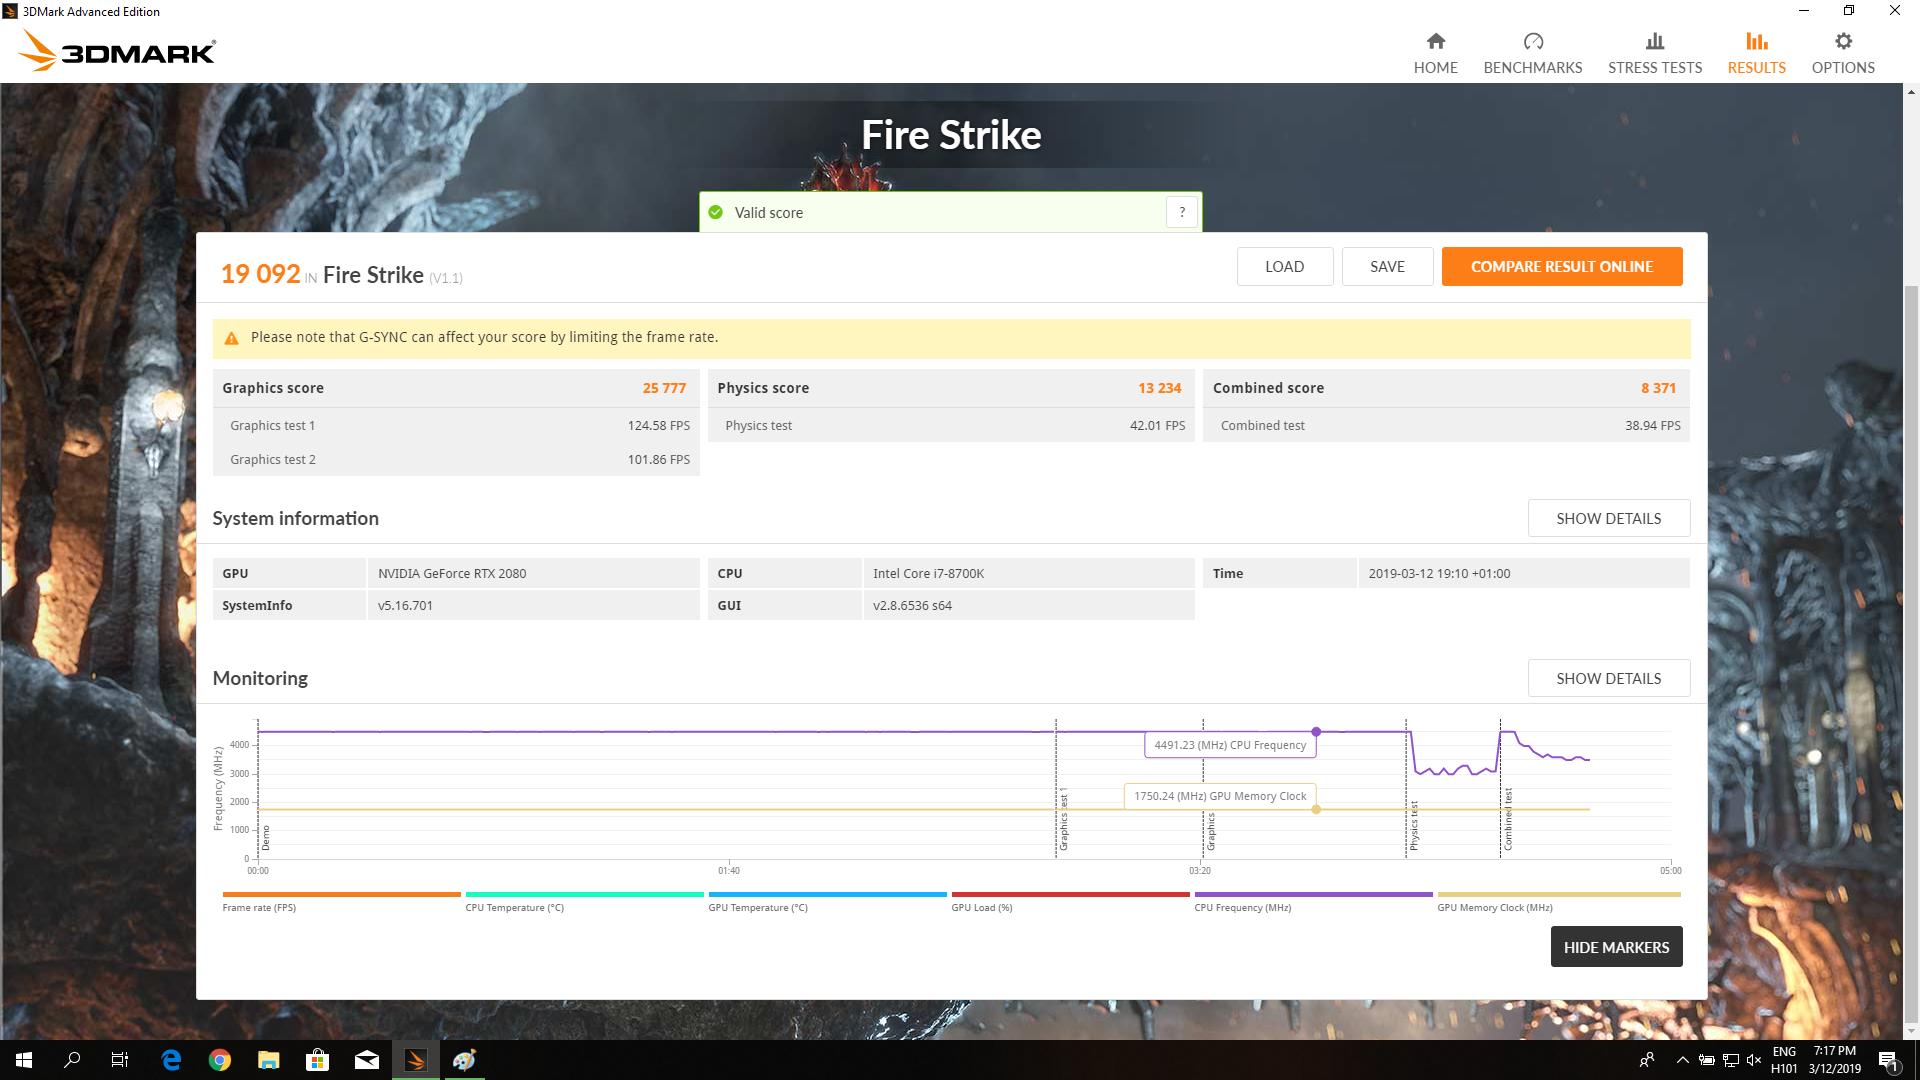Open the People icon in system tray
The width and height of the screenshot is (1920, 1080).
click(1646, 1060)
